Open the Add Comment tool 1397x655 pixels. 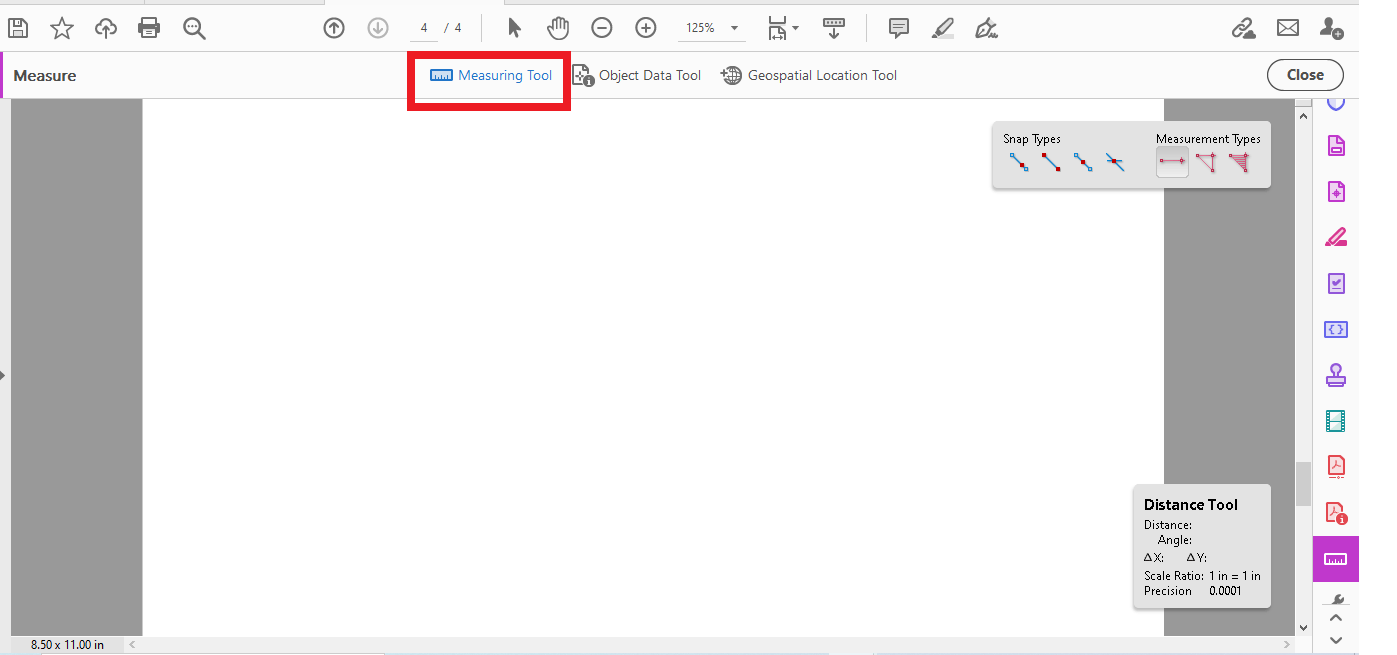(x=898, y=27)
